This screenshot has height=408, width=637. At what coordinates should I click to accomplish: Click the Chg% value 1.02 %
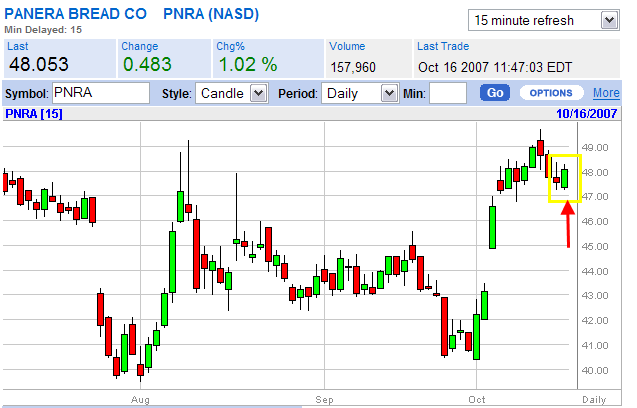point(248,64)
